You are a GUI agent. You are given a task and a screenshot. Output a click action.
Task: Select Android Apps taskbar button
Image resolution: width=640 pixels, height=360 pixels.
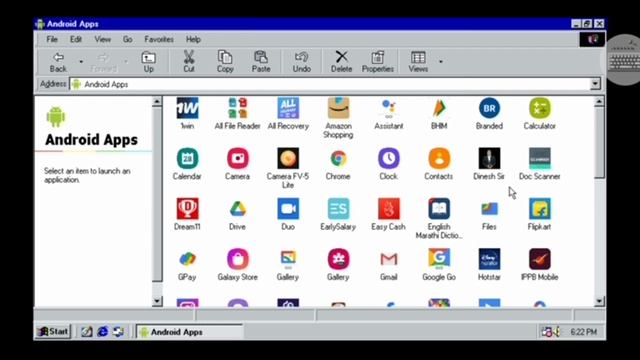point(189,332)
